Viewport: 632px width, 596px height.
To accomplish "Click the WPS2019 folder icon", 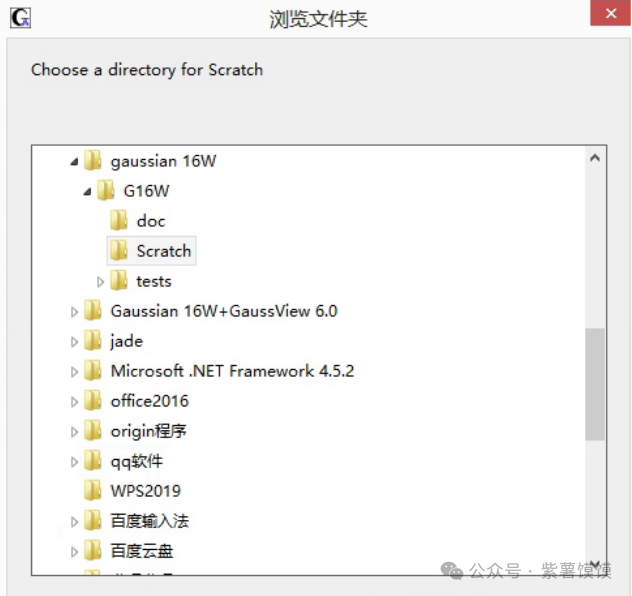I will 93,491.
